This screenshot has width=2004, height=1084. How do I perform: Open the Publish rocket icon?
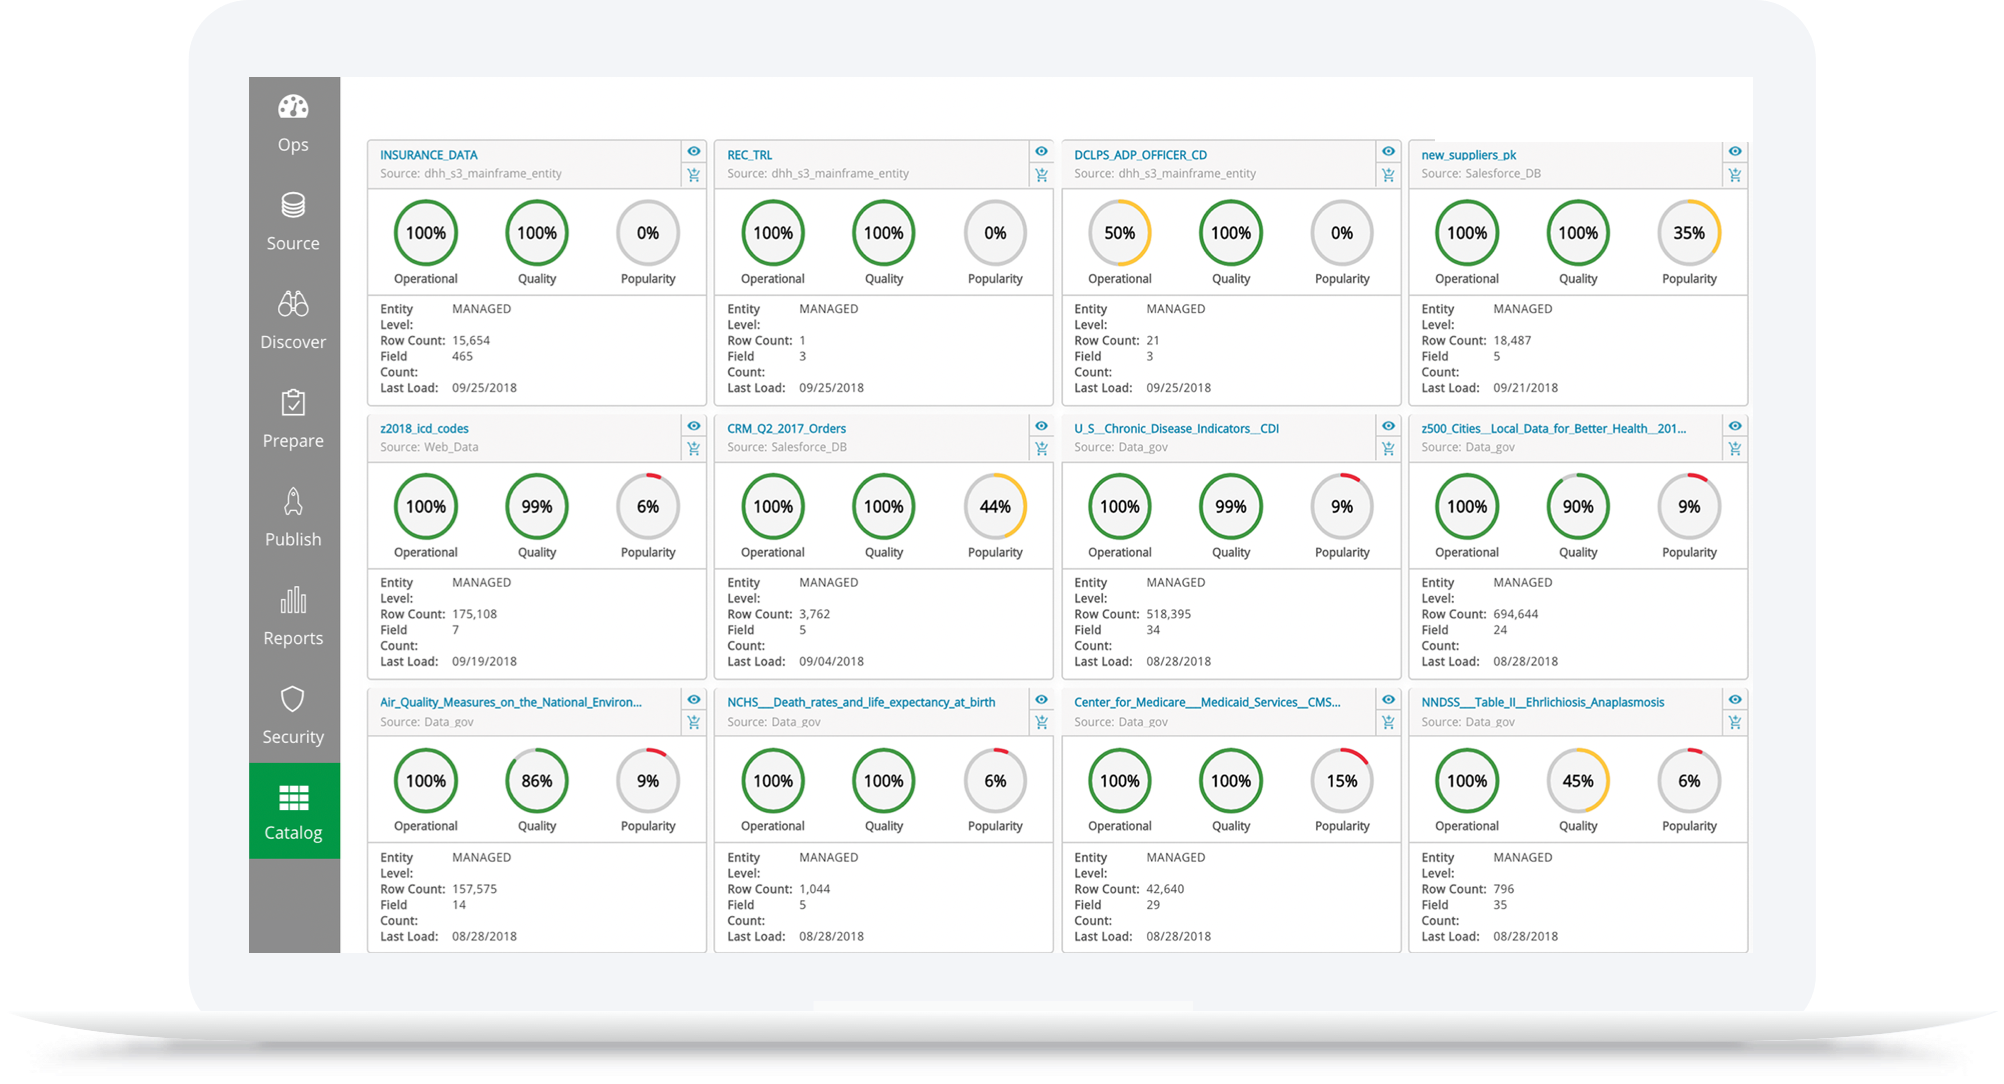(293, 501)
